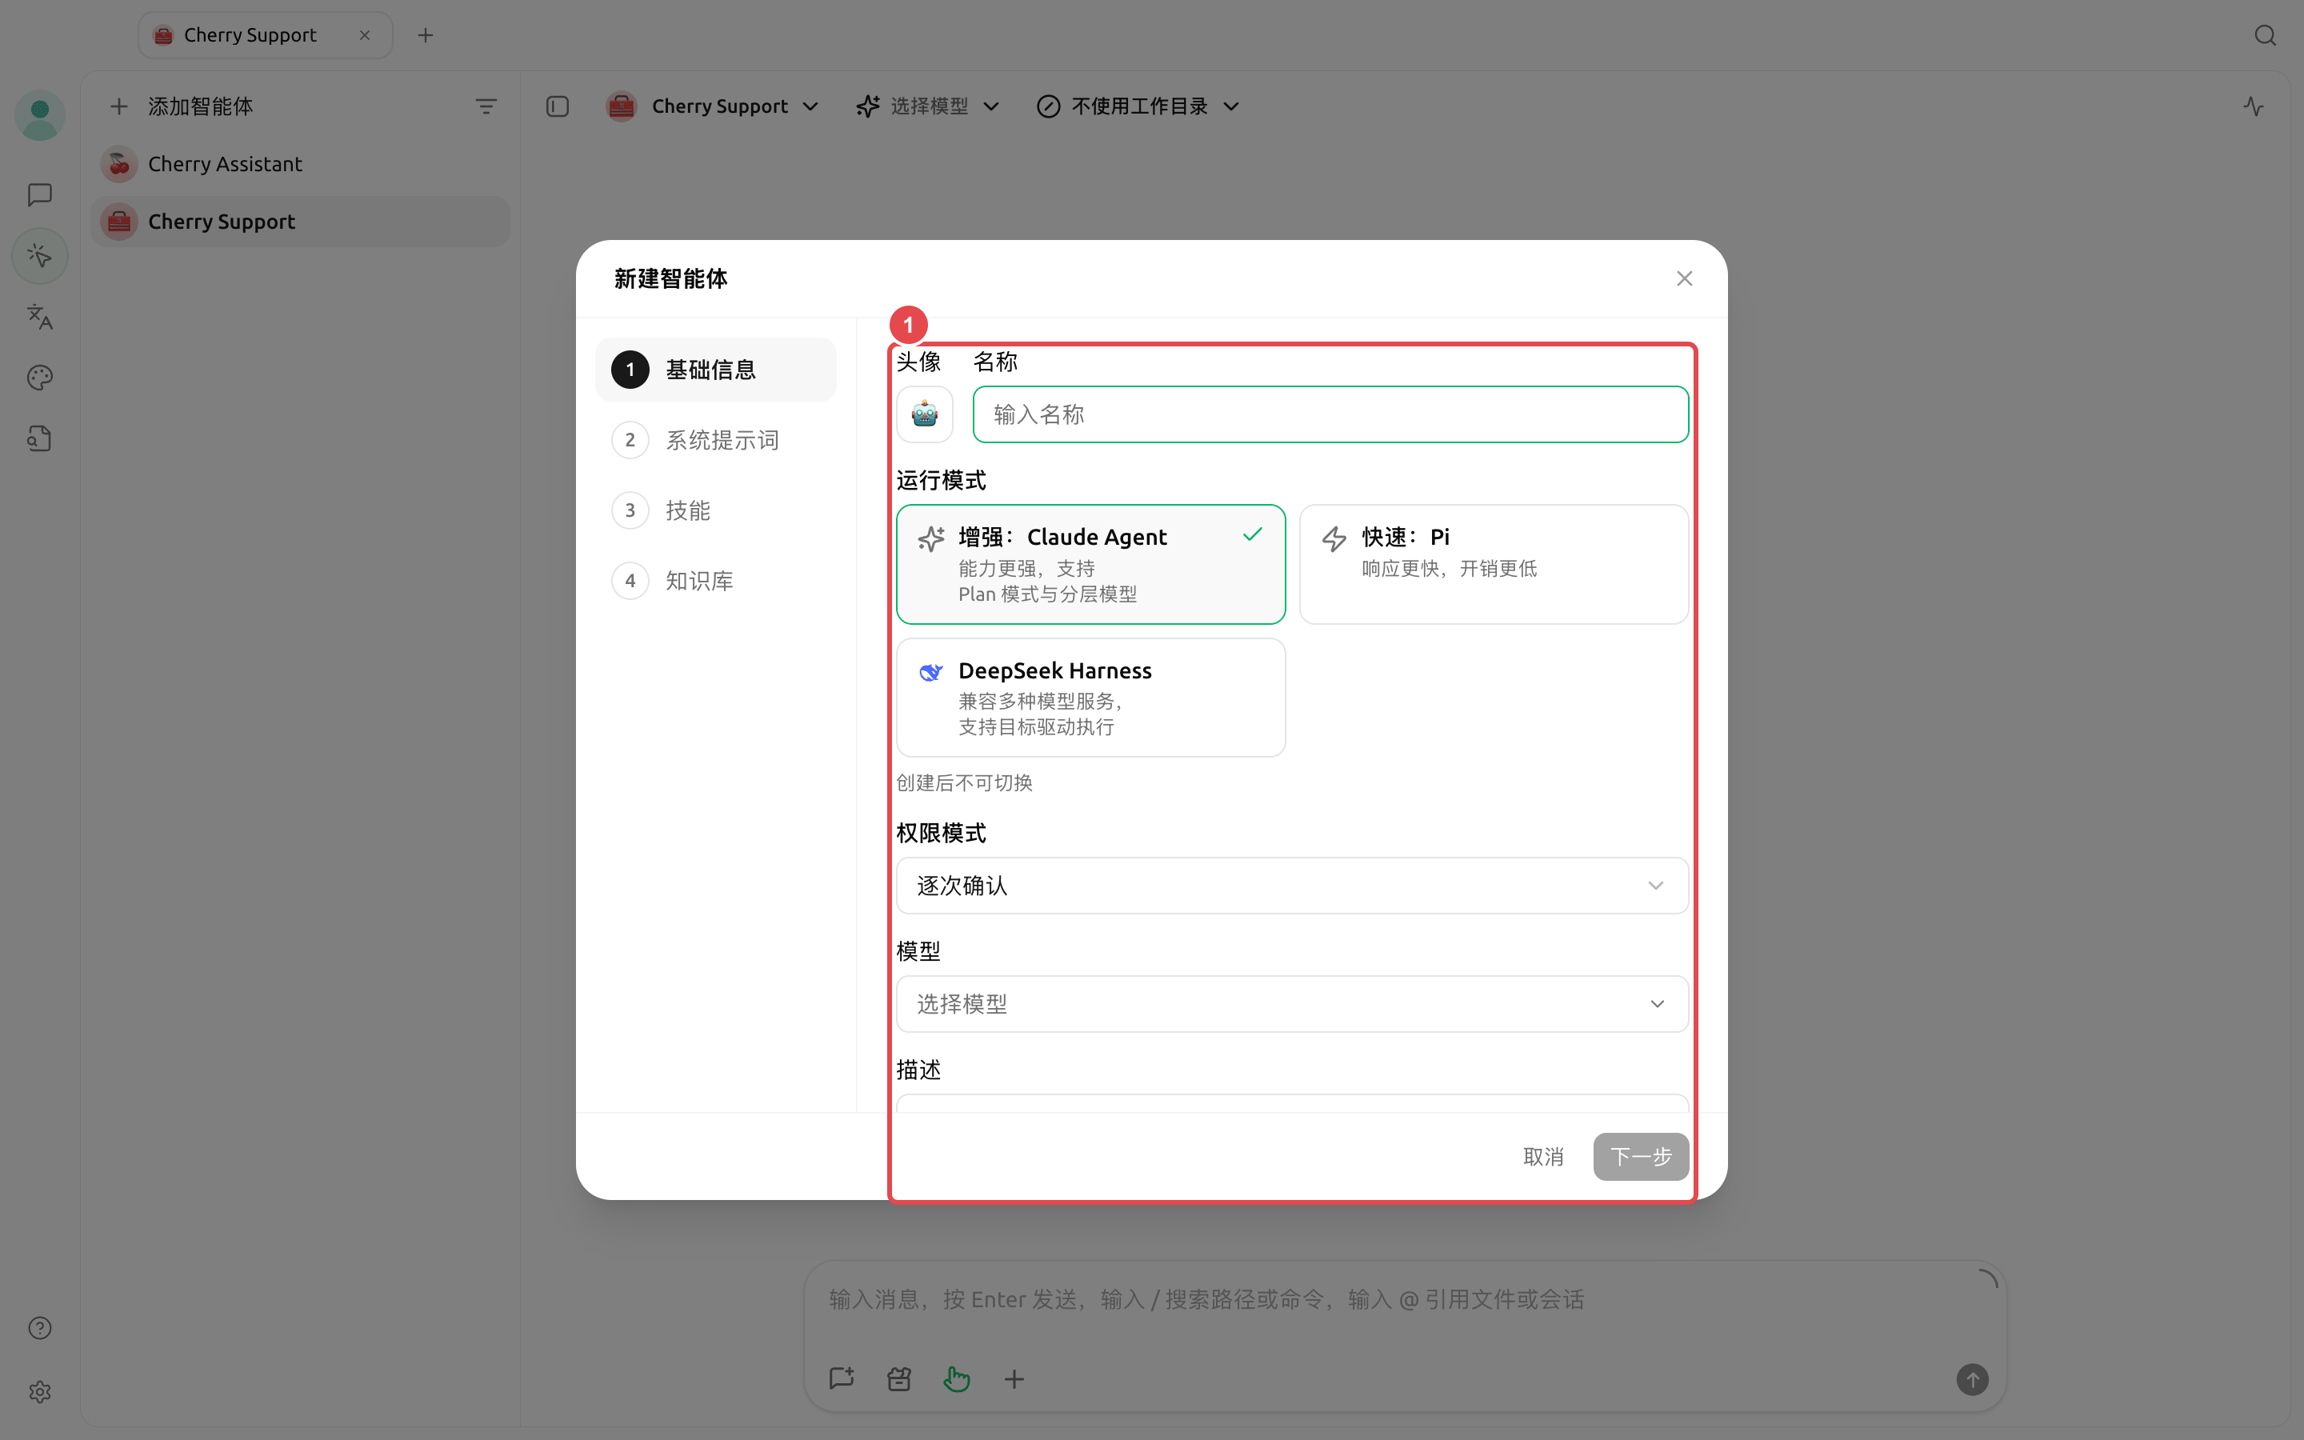Open the help question-mark icon
This screenshot has height=1440, width=2304.
click(x=40, y=1328)
